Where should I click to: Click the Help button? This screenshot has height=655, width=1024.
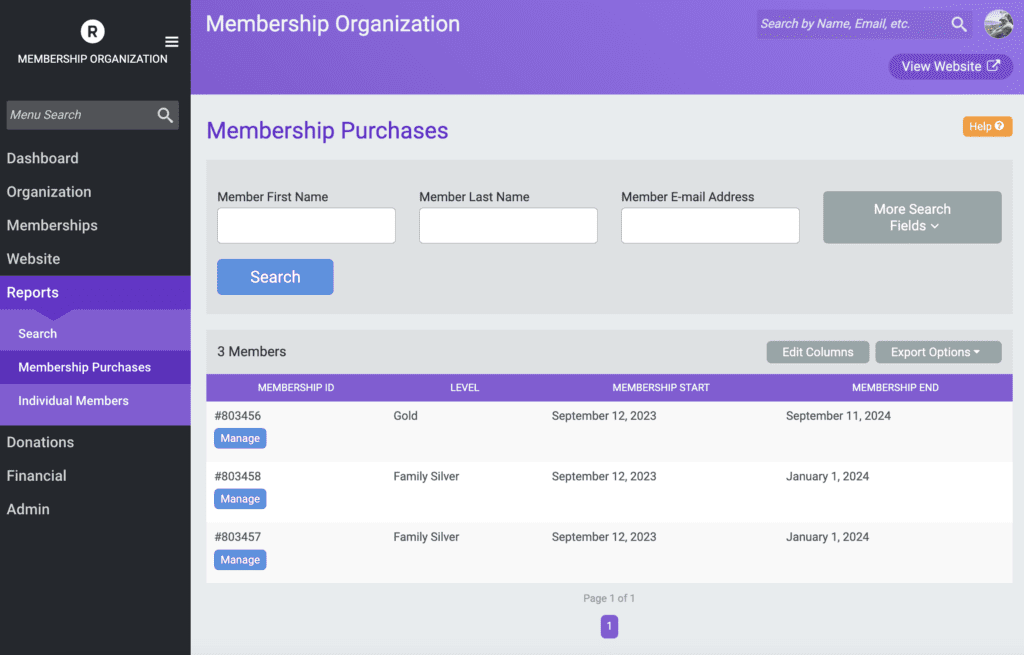[987, 126]
